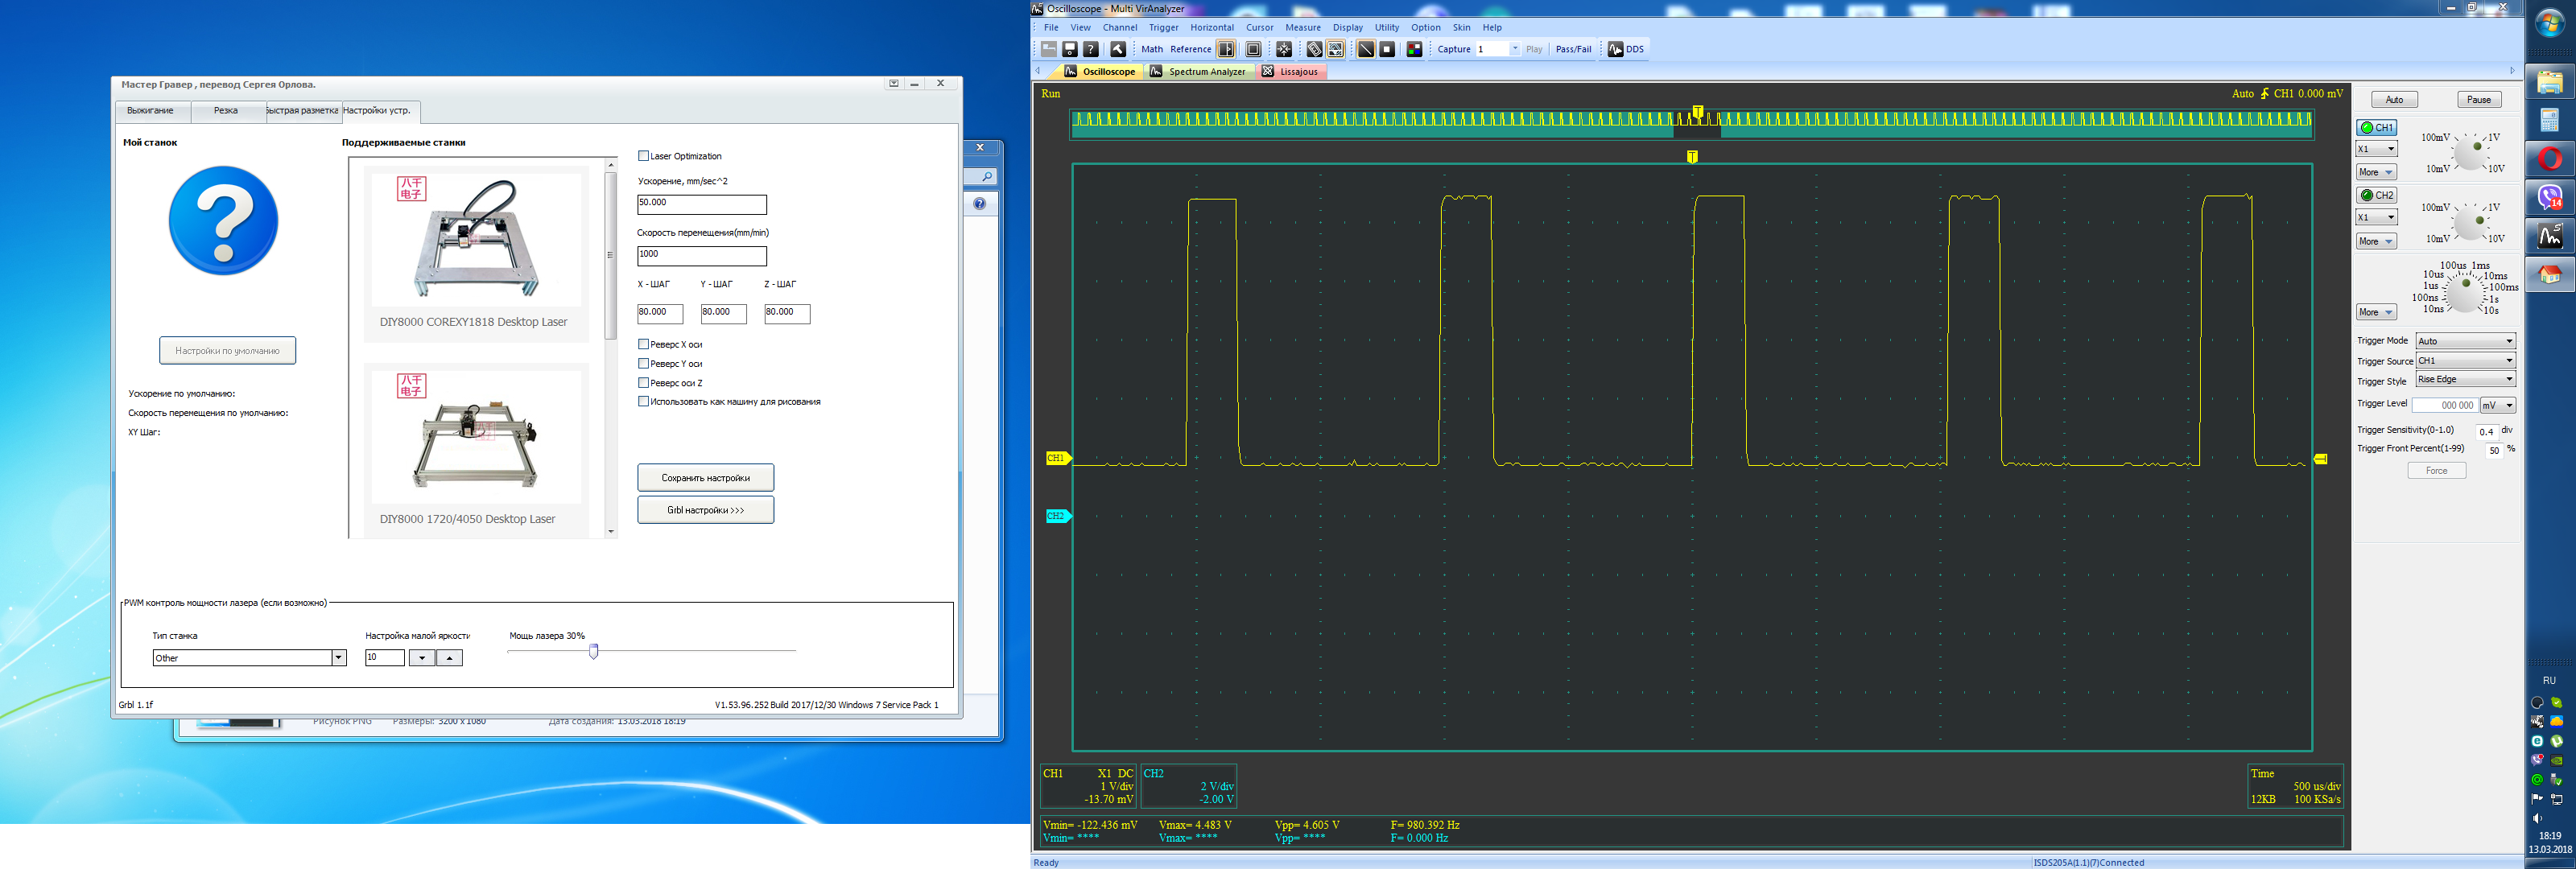Click the hammer tool icon in toolbar
The width and height of the screenshot is (2576, 869).
pos(1119,49)
